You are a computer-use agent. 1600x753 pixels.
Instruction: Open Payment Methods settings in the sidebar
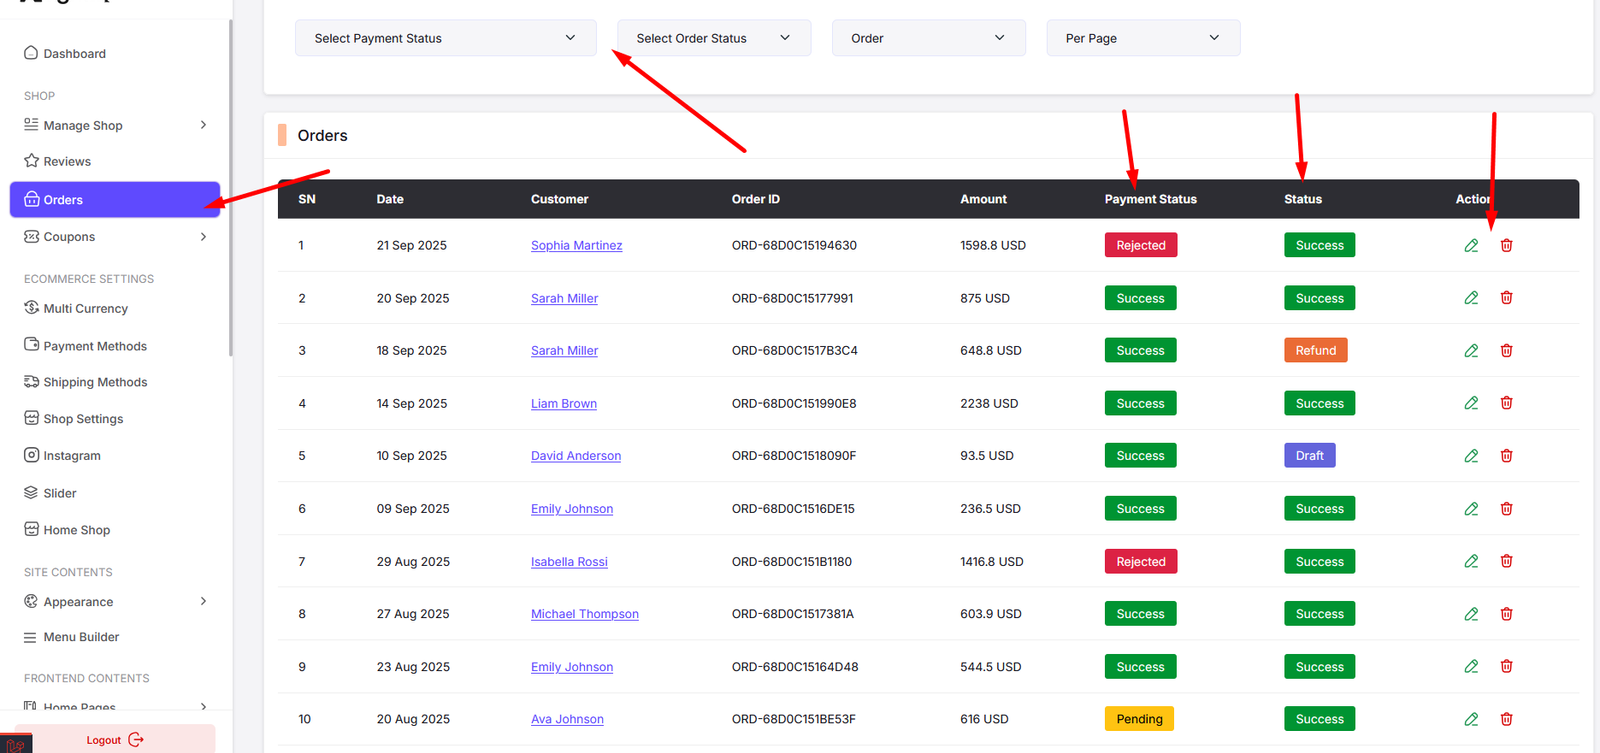click(x=94, y=346)
